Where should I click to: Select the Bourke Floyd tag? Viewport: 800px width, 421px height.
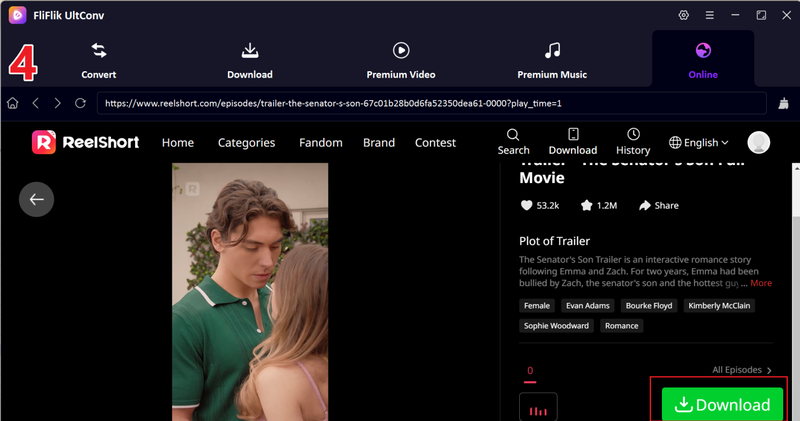click(x=649, y=306)
